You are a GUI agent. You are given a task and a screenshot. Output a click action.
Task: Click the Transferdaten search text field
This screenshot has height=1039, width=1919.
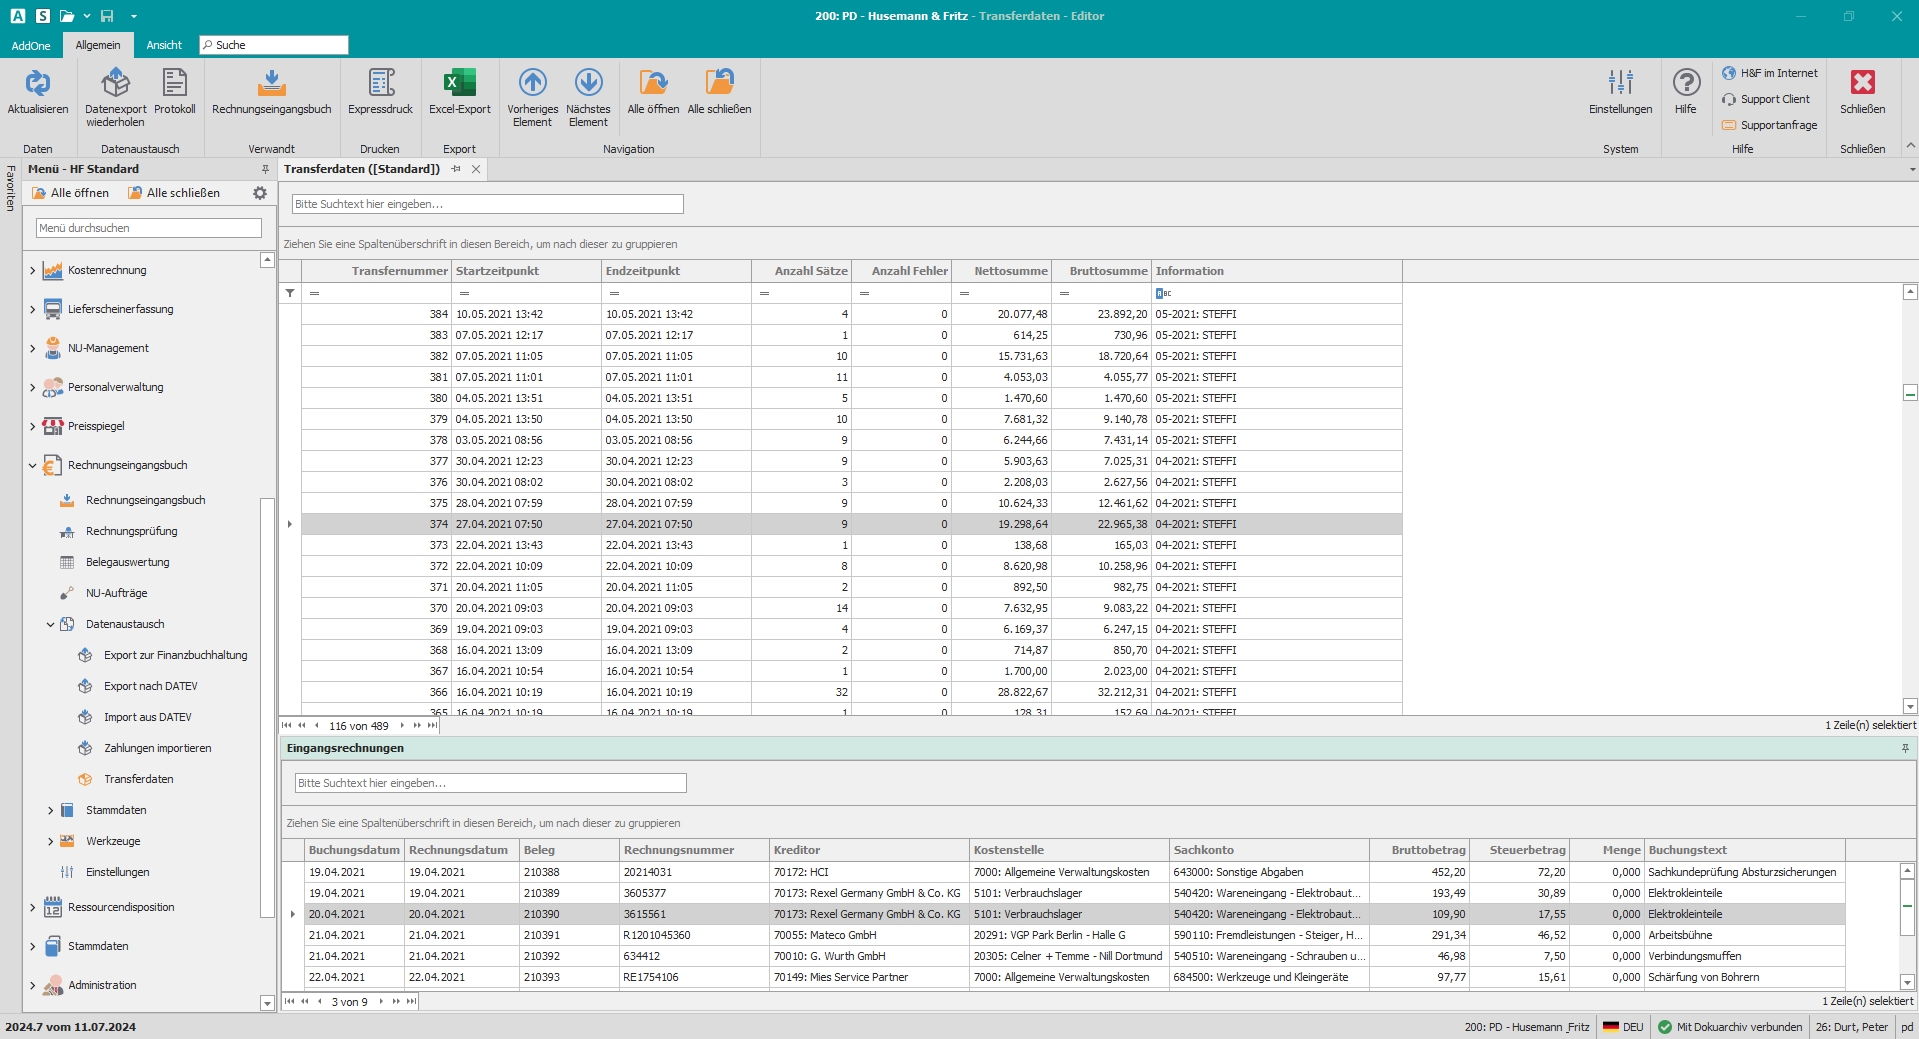click(x=487, y=204)
